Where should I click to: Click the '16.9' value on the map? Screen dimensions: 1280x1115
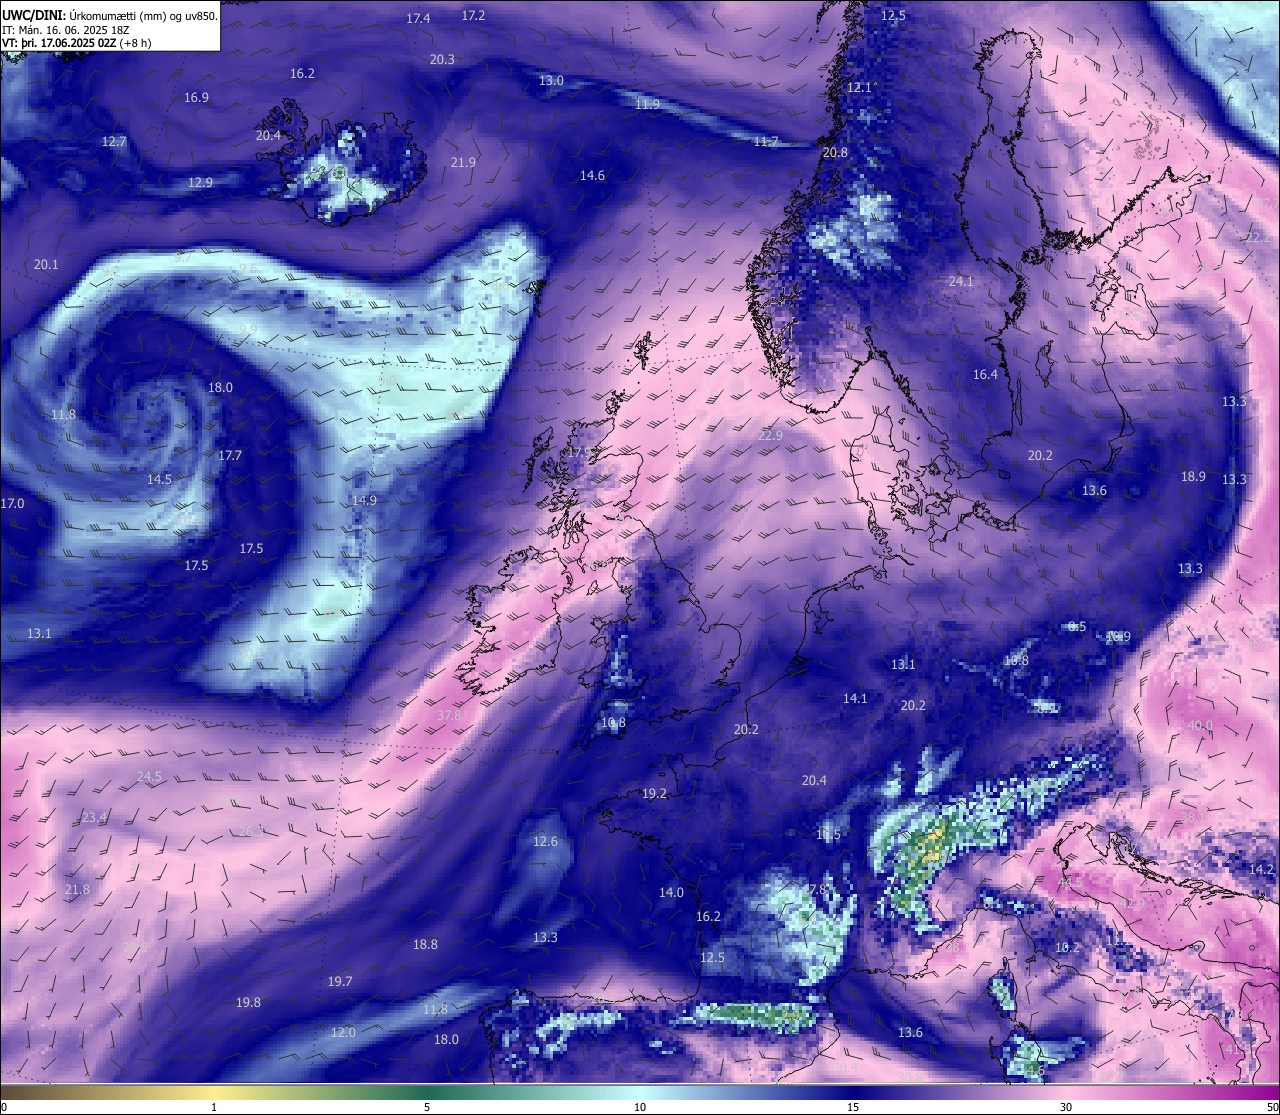(196, 98)
